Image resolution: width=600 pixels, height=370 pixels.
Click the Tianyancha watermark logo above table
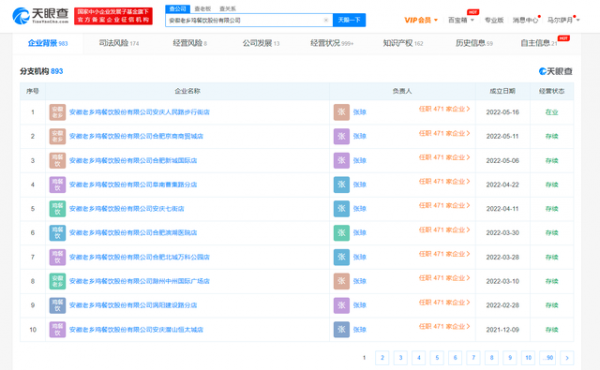coord(555,71)
